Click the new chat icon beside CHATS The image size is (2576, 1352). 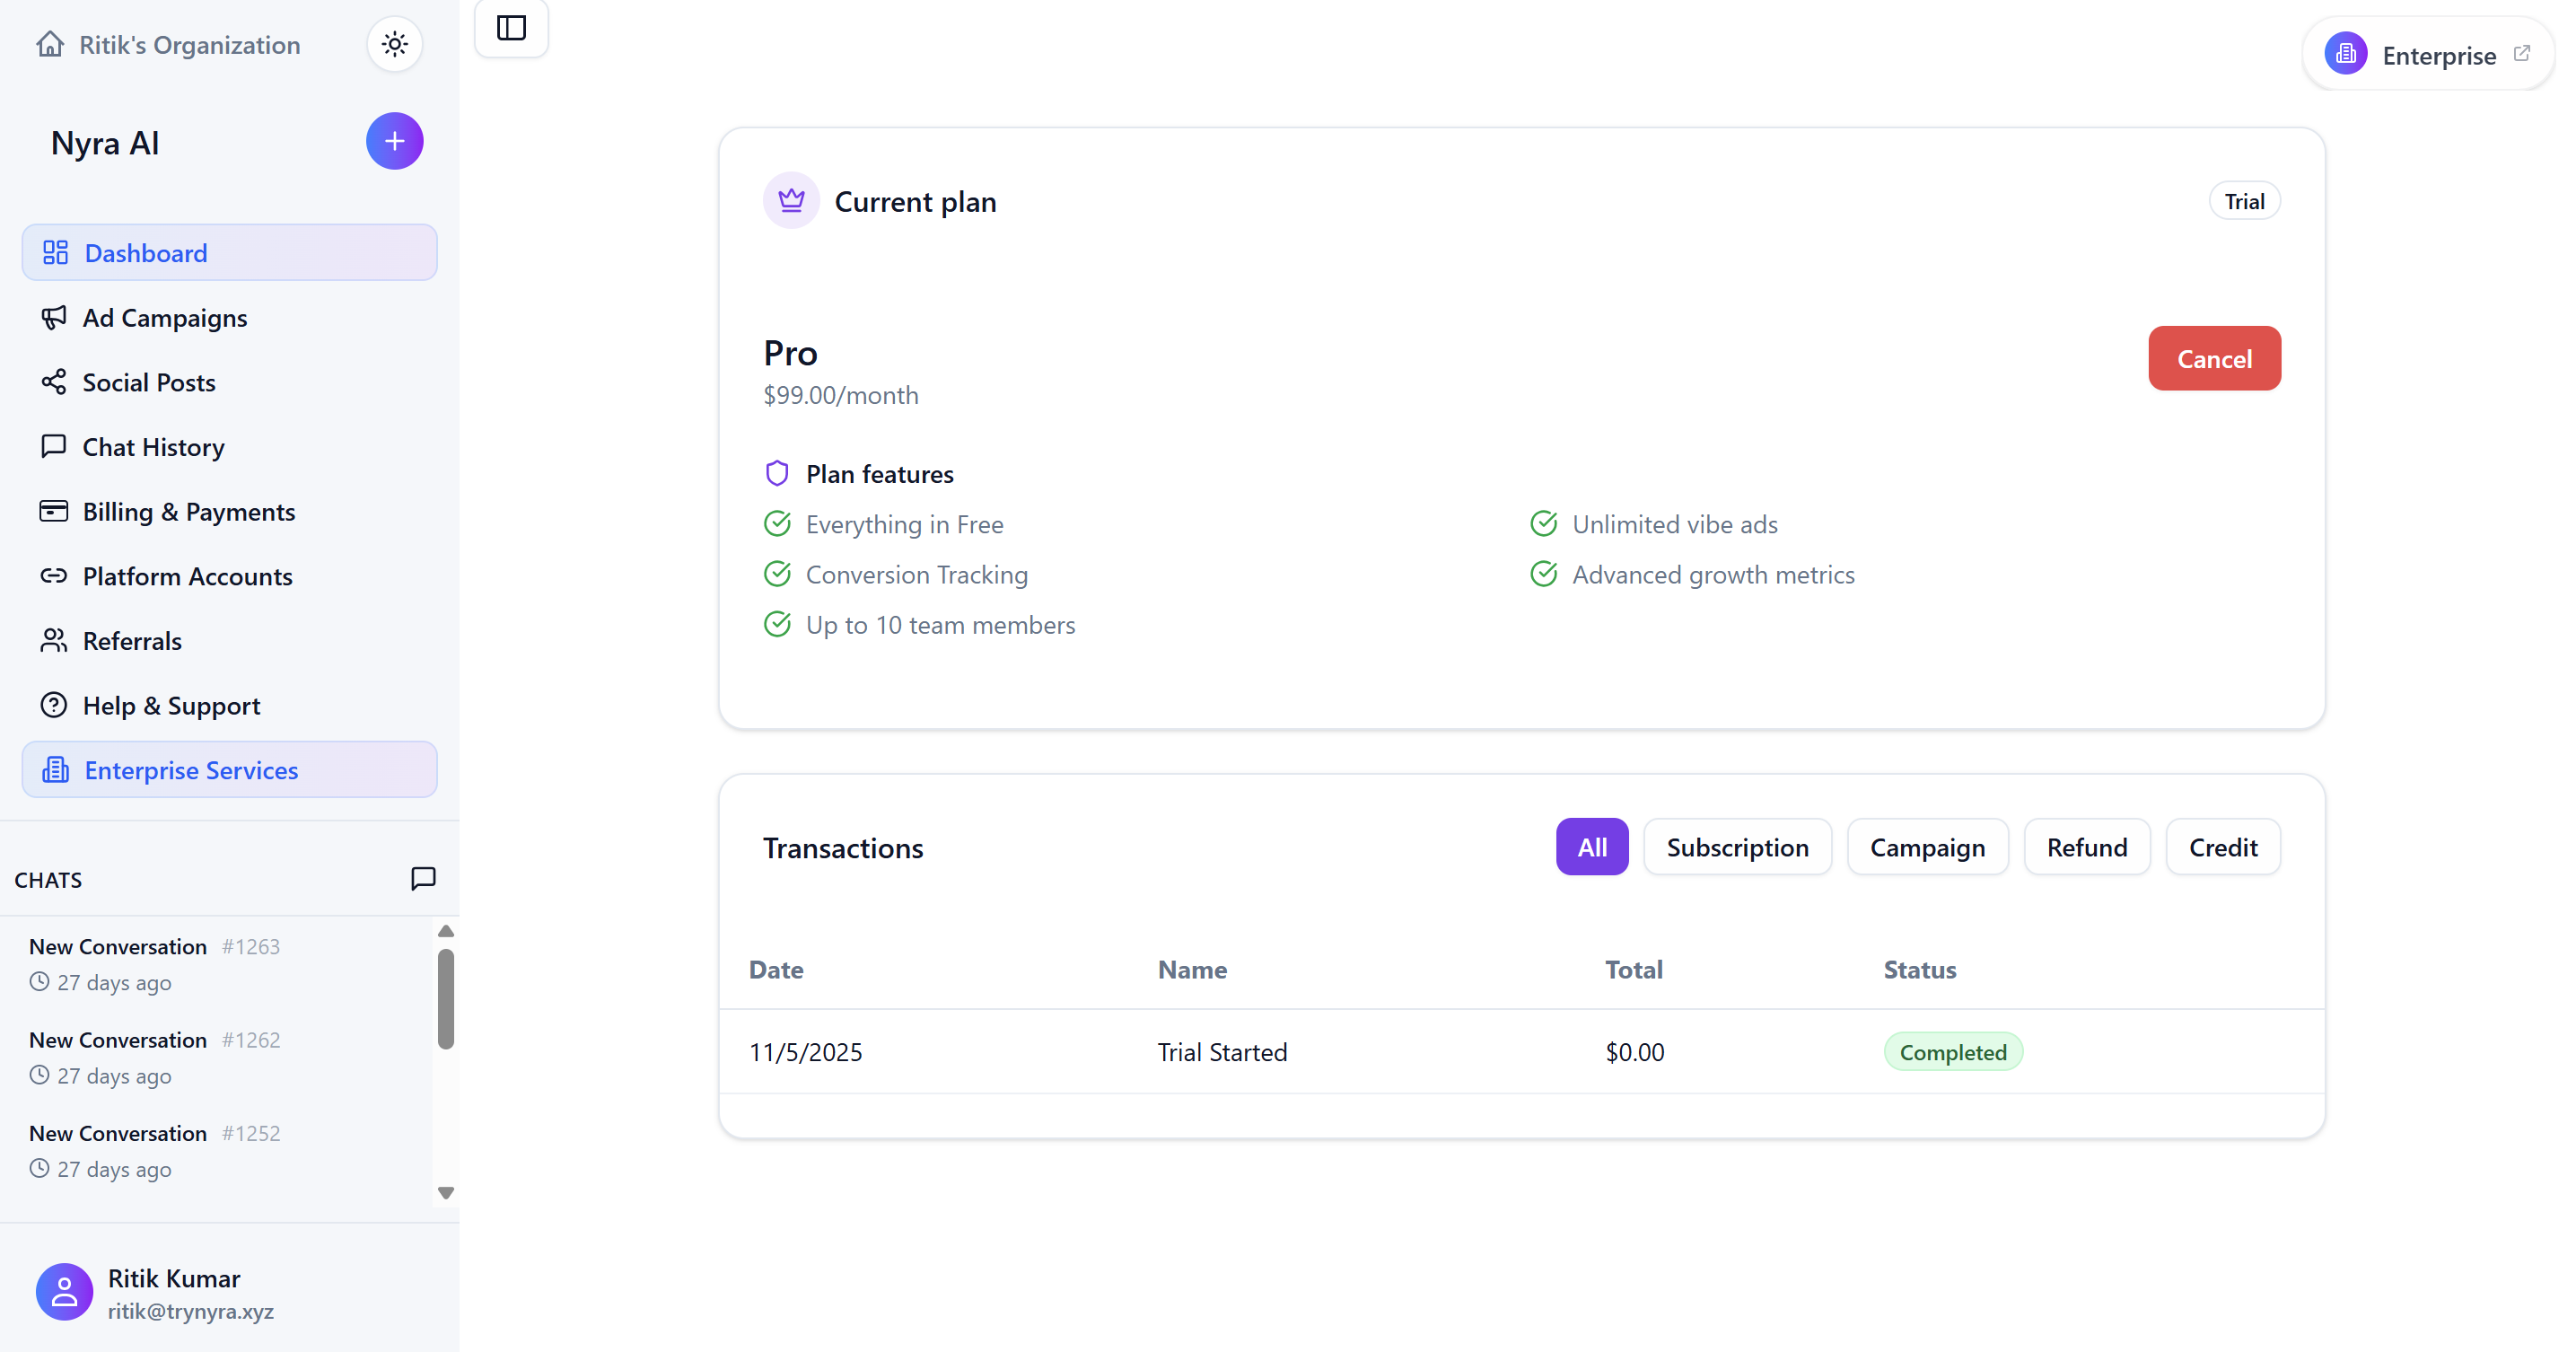click(423, 878)
